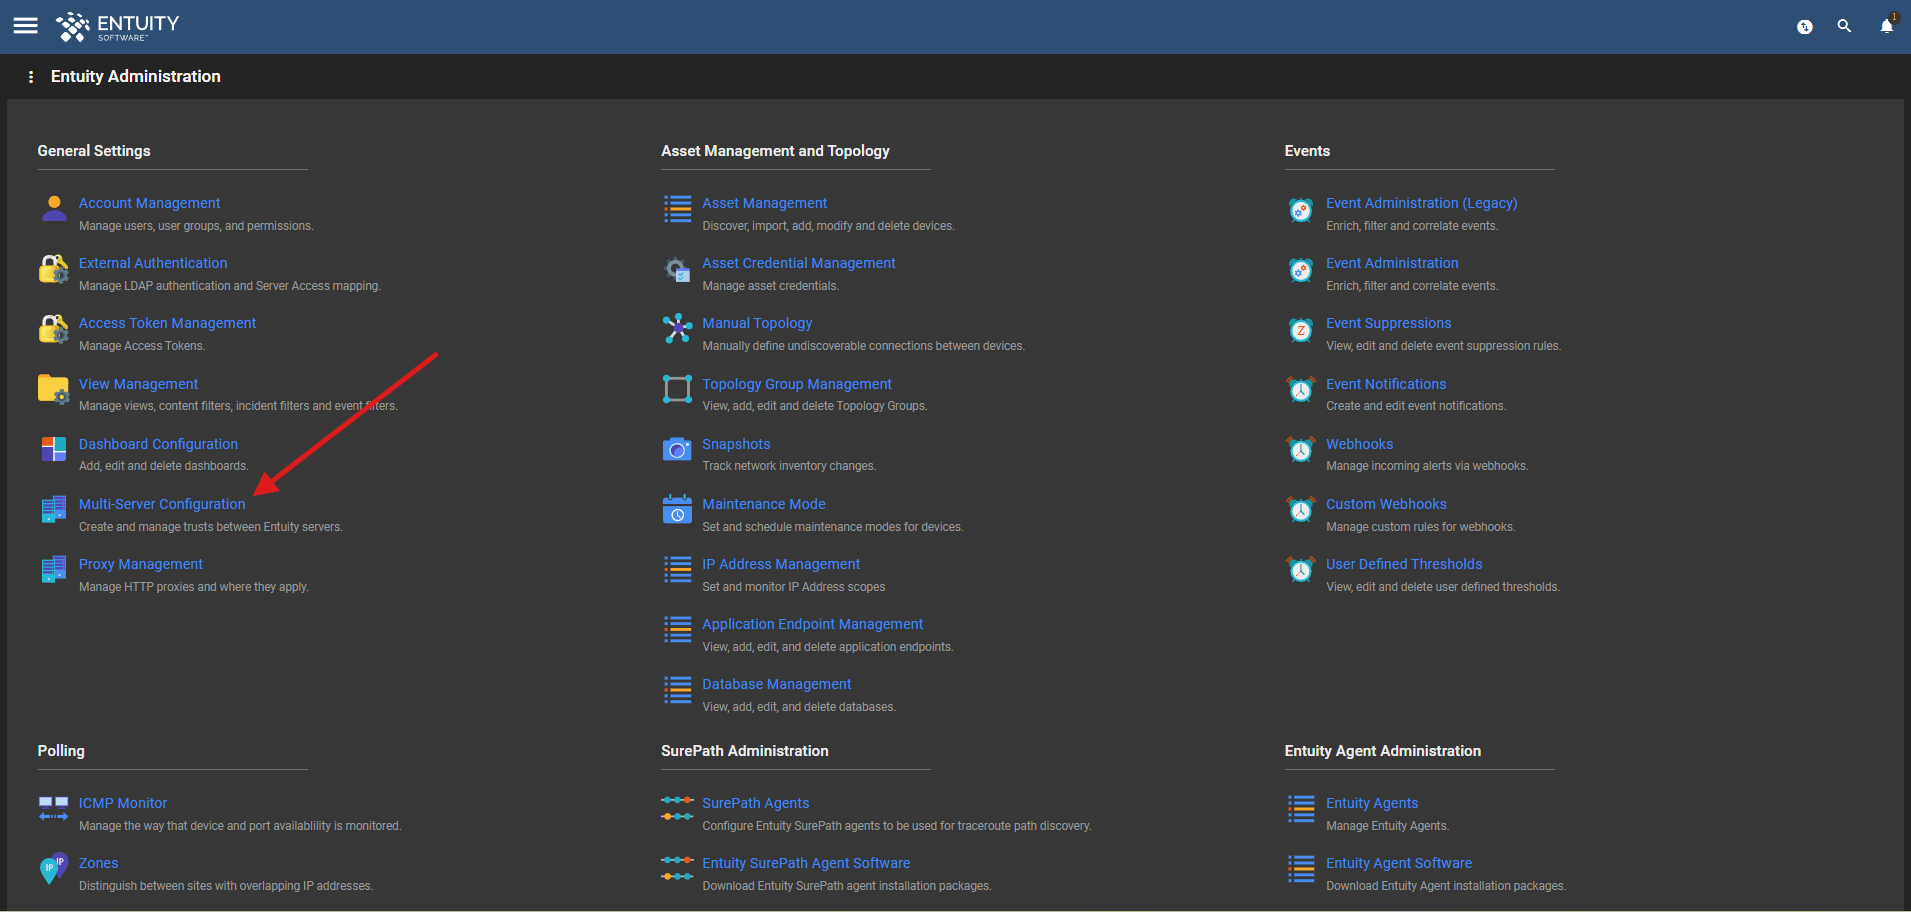This screenshot has height=912, width=1911.
Task: Open the Custom Webhooks link
Action: tap(1386, 504)
